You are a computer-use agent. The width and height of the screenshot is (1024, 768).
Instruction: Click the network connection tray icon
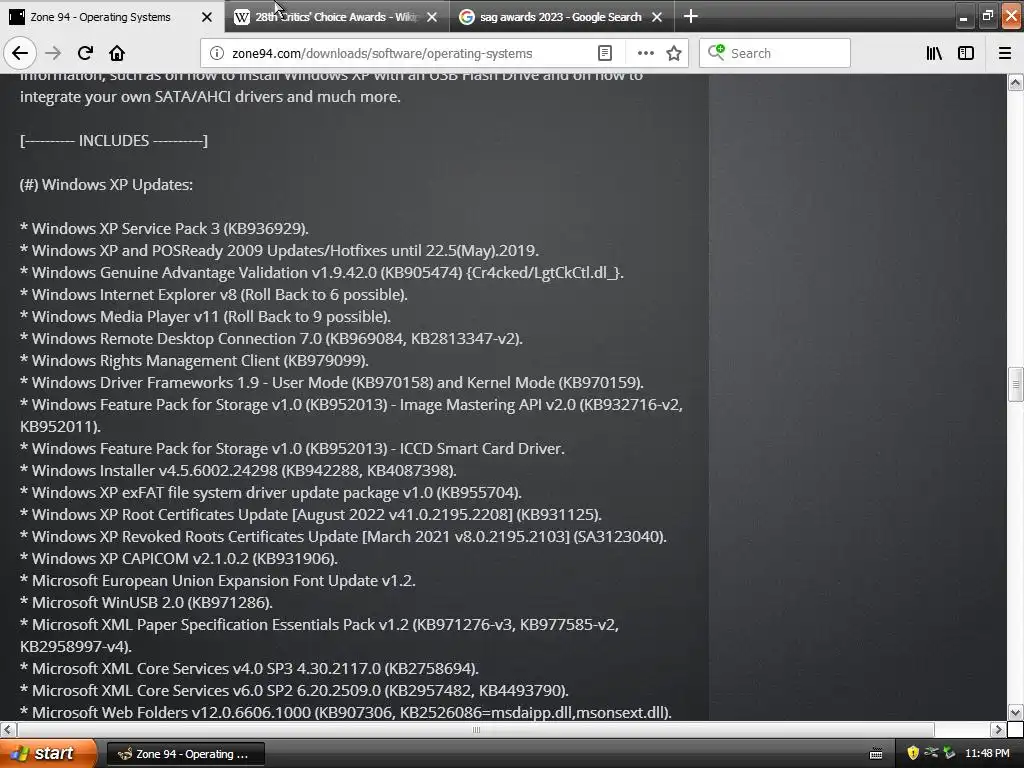click(931, 753)
